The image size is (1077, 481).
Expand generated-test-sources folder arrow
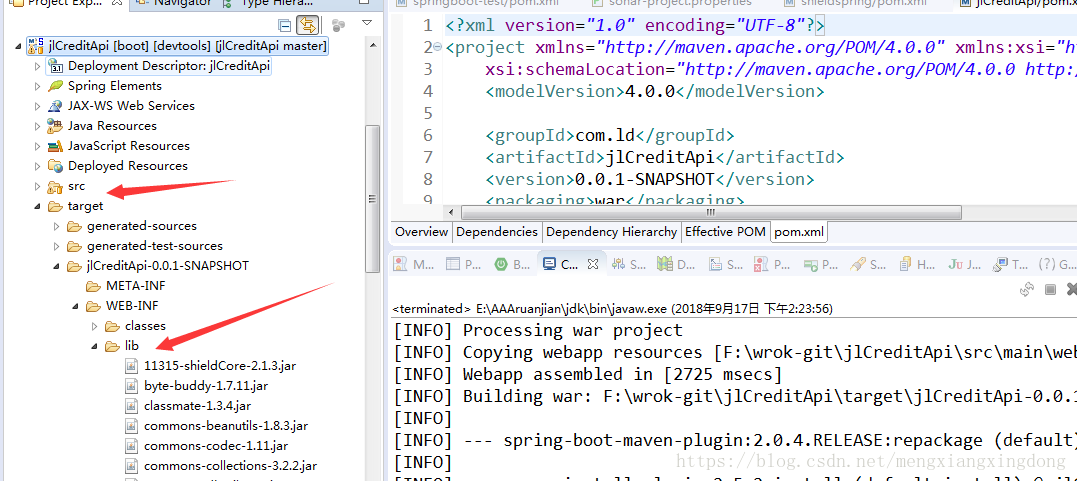click(57, 245)
